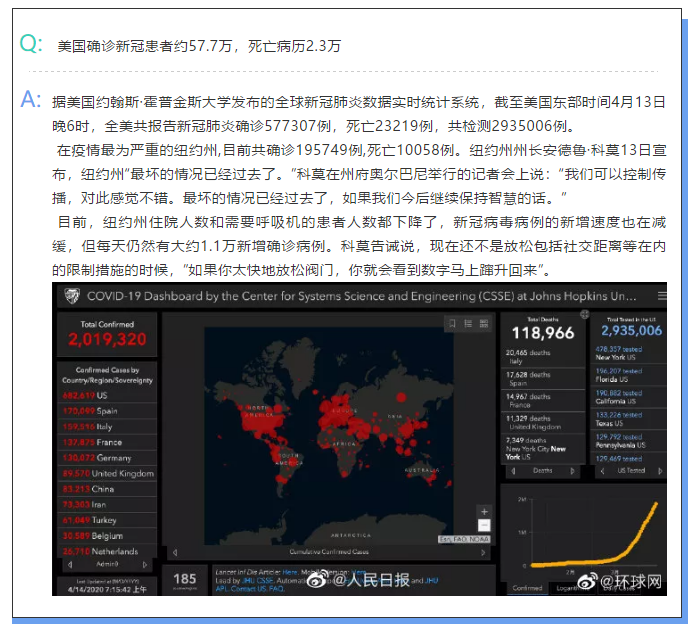Click 478,357 tested New York US entry

click(x=629, y=353)
